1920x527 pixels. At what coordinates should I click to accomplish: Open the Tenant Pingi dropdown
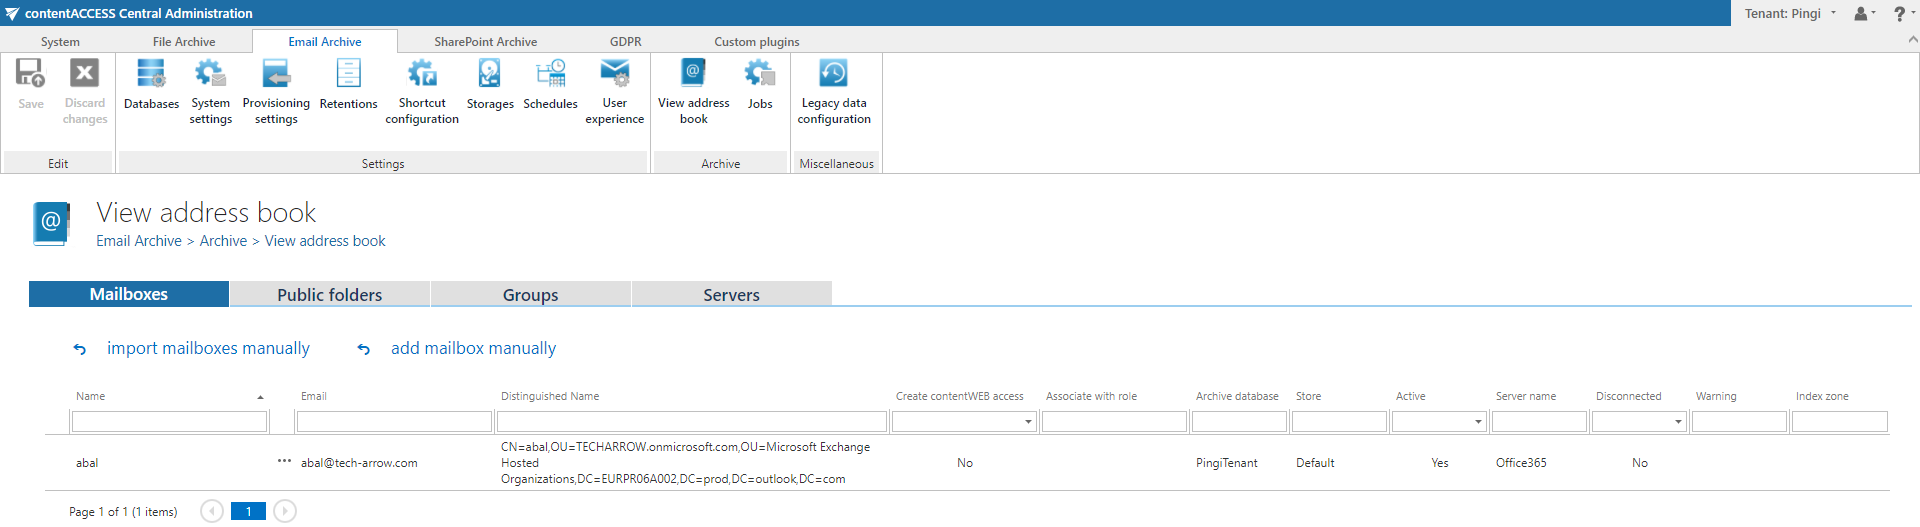click(x=1790, y=13)
